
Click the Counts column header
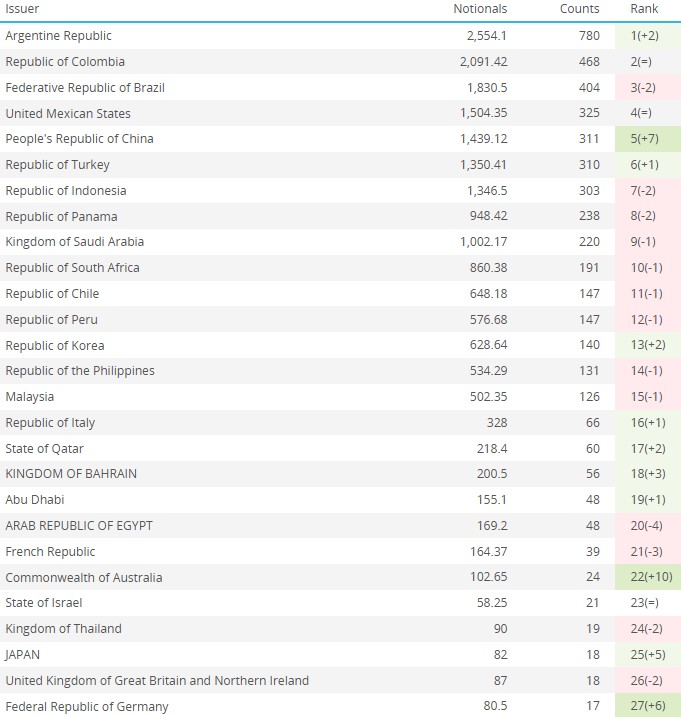[580, 9]
